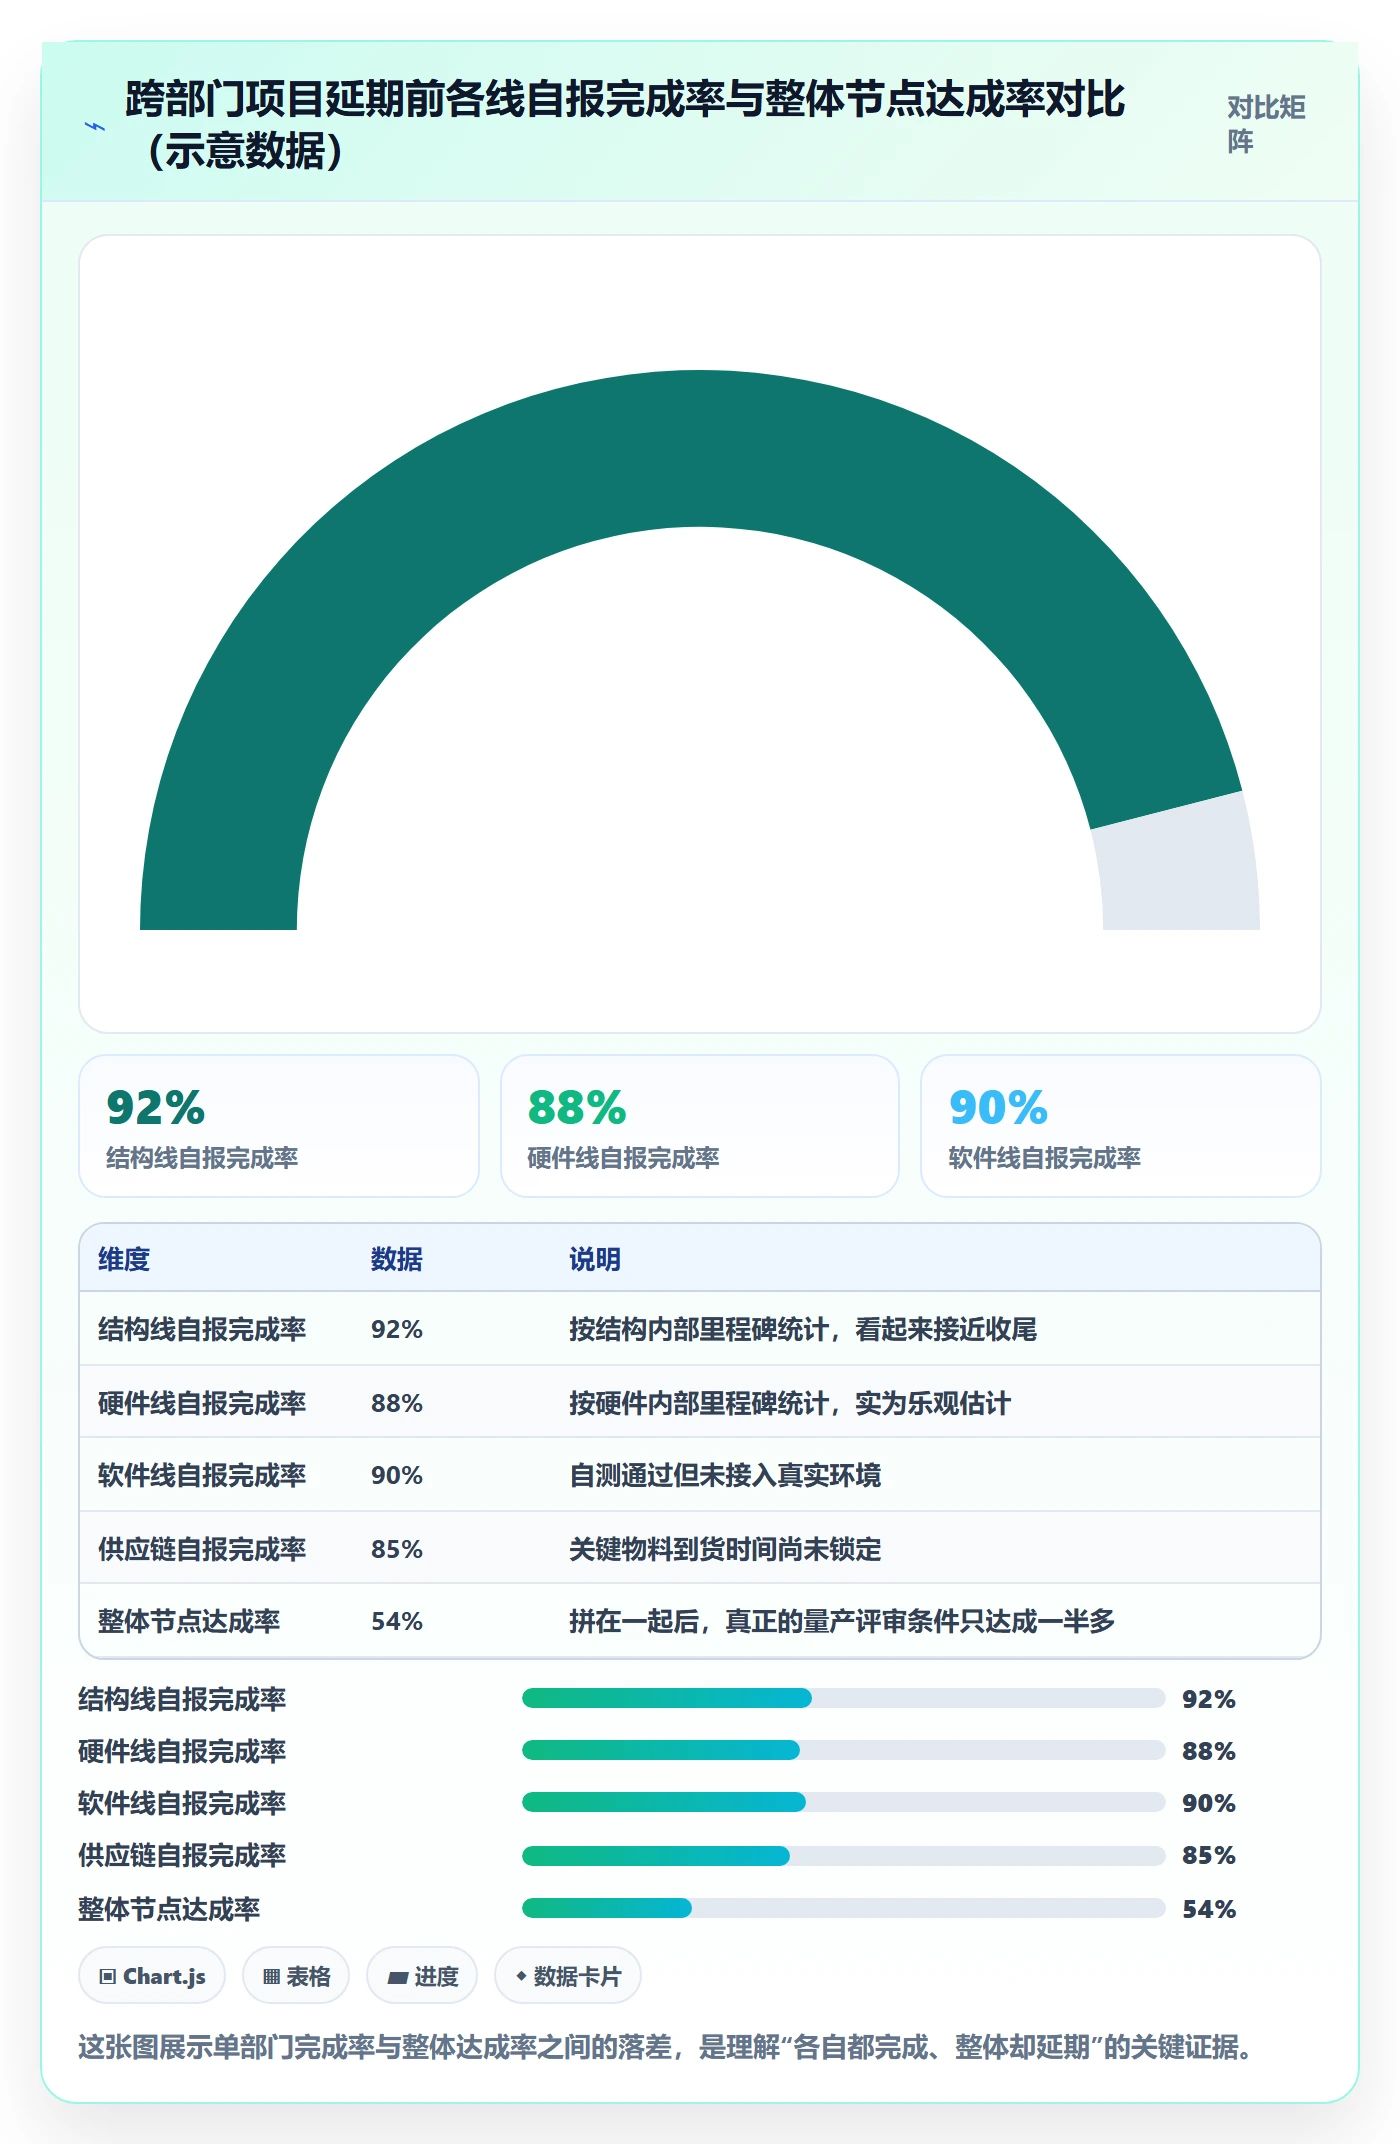The height and width of the screenshot is (2144, 1400).
Task: Click the footer caption about 单部门完成率与整体达成率
Action: (x=666, y=2047)
